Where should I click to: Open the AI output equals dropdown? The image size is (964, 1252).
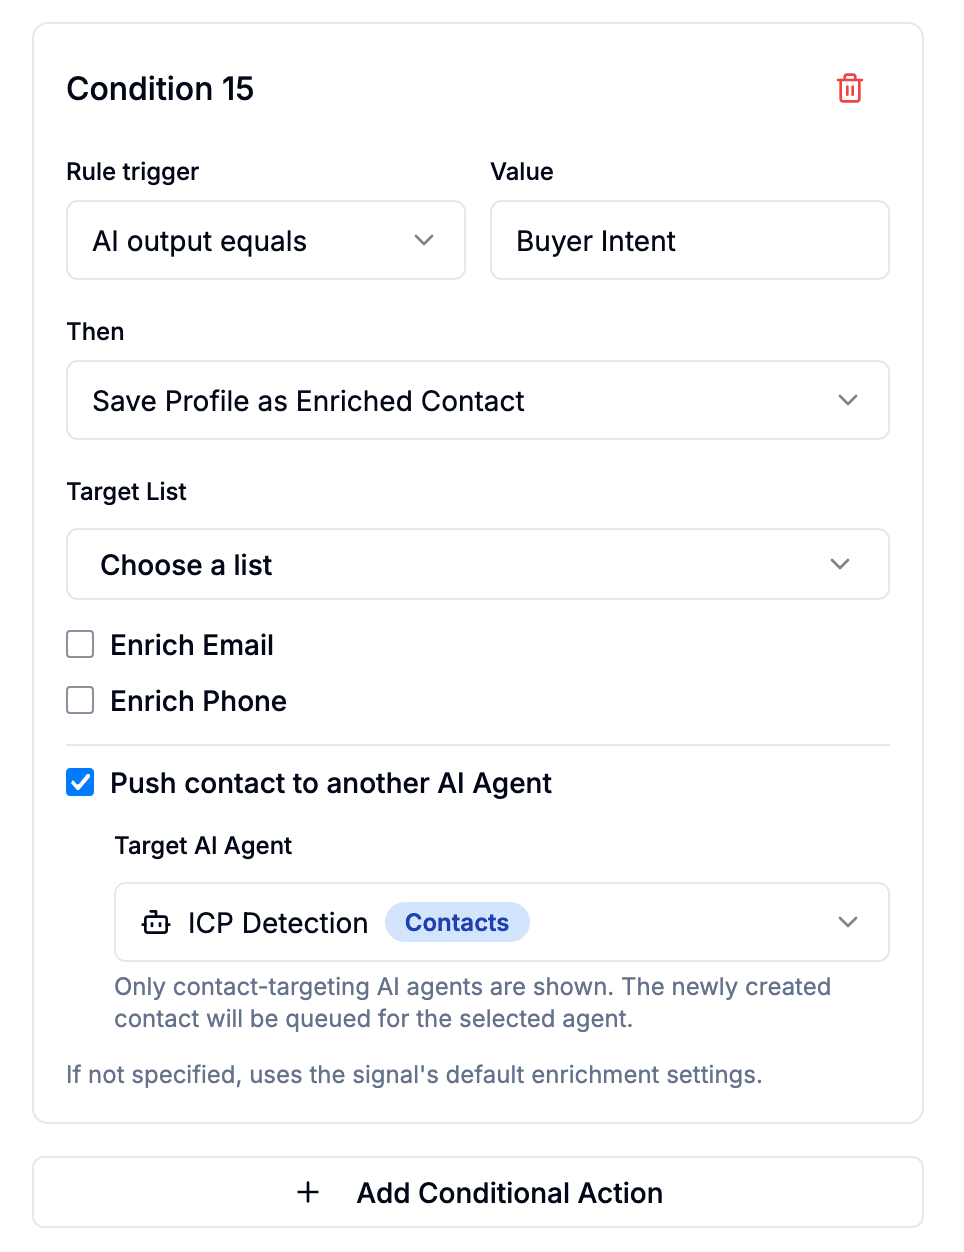point(266,240)
